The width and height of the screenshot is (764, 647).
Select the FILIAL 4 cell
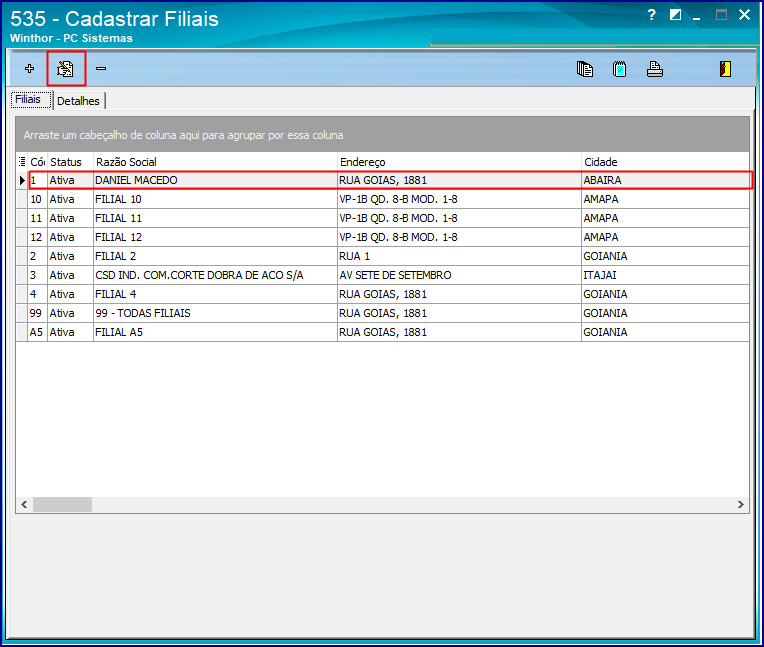tap(215, 294)
